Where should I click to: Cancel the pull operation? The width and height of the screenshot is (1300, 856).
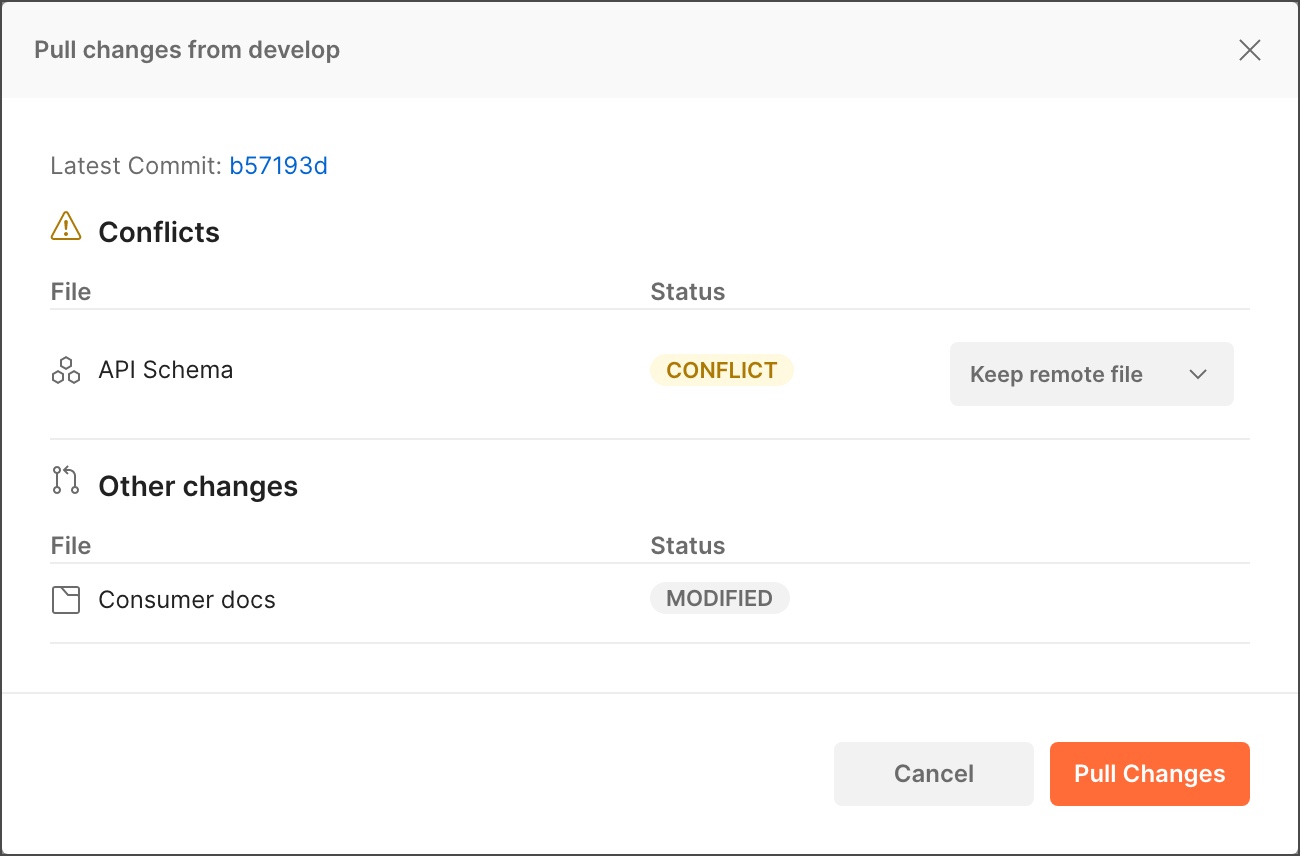933,774
